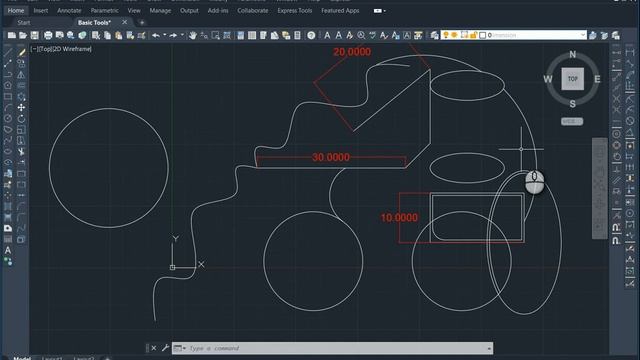Viewport: 640px width, 360px height.
Task: Click the Paste clipboard icon
Action: [x=118, y=36]
